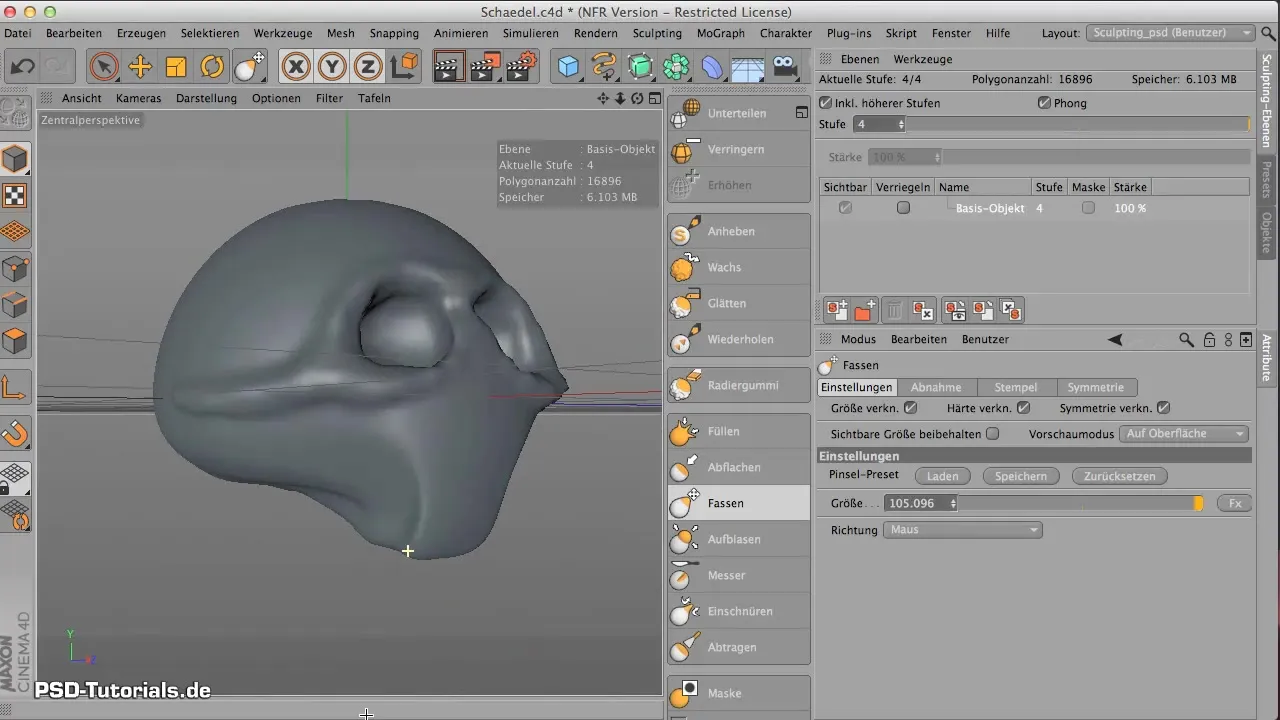This screenshot has width=1280, height=720.
Task: Choose the Glätten brush
Action: point(739,303)
